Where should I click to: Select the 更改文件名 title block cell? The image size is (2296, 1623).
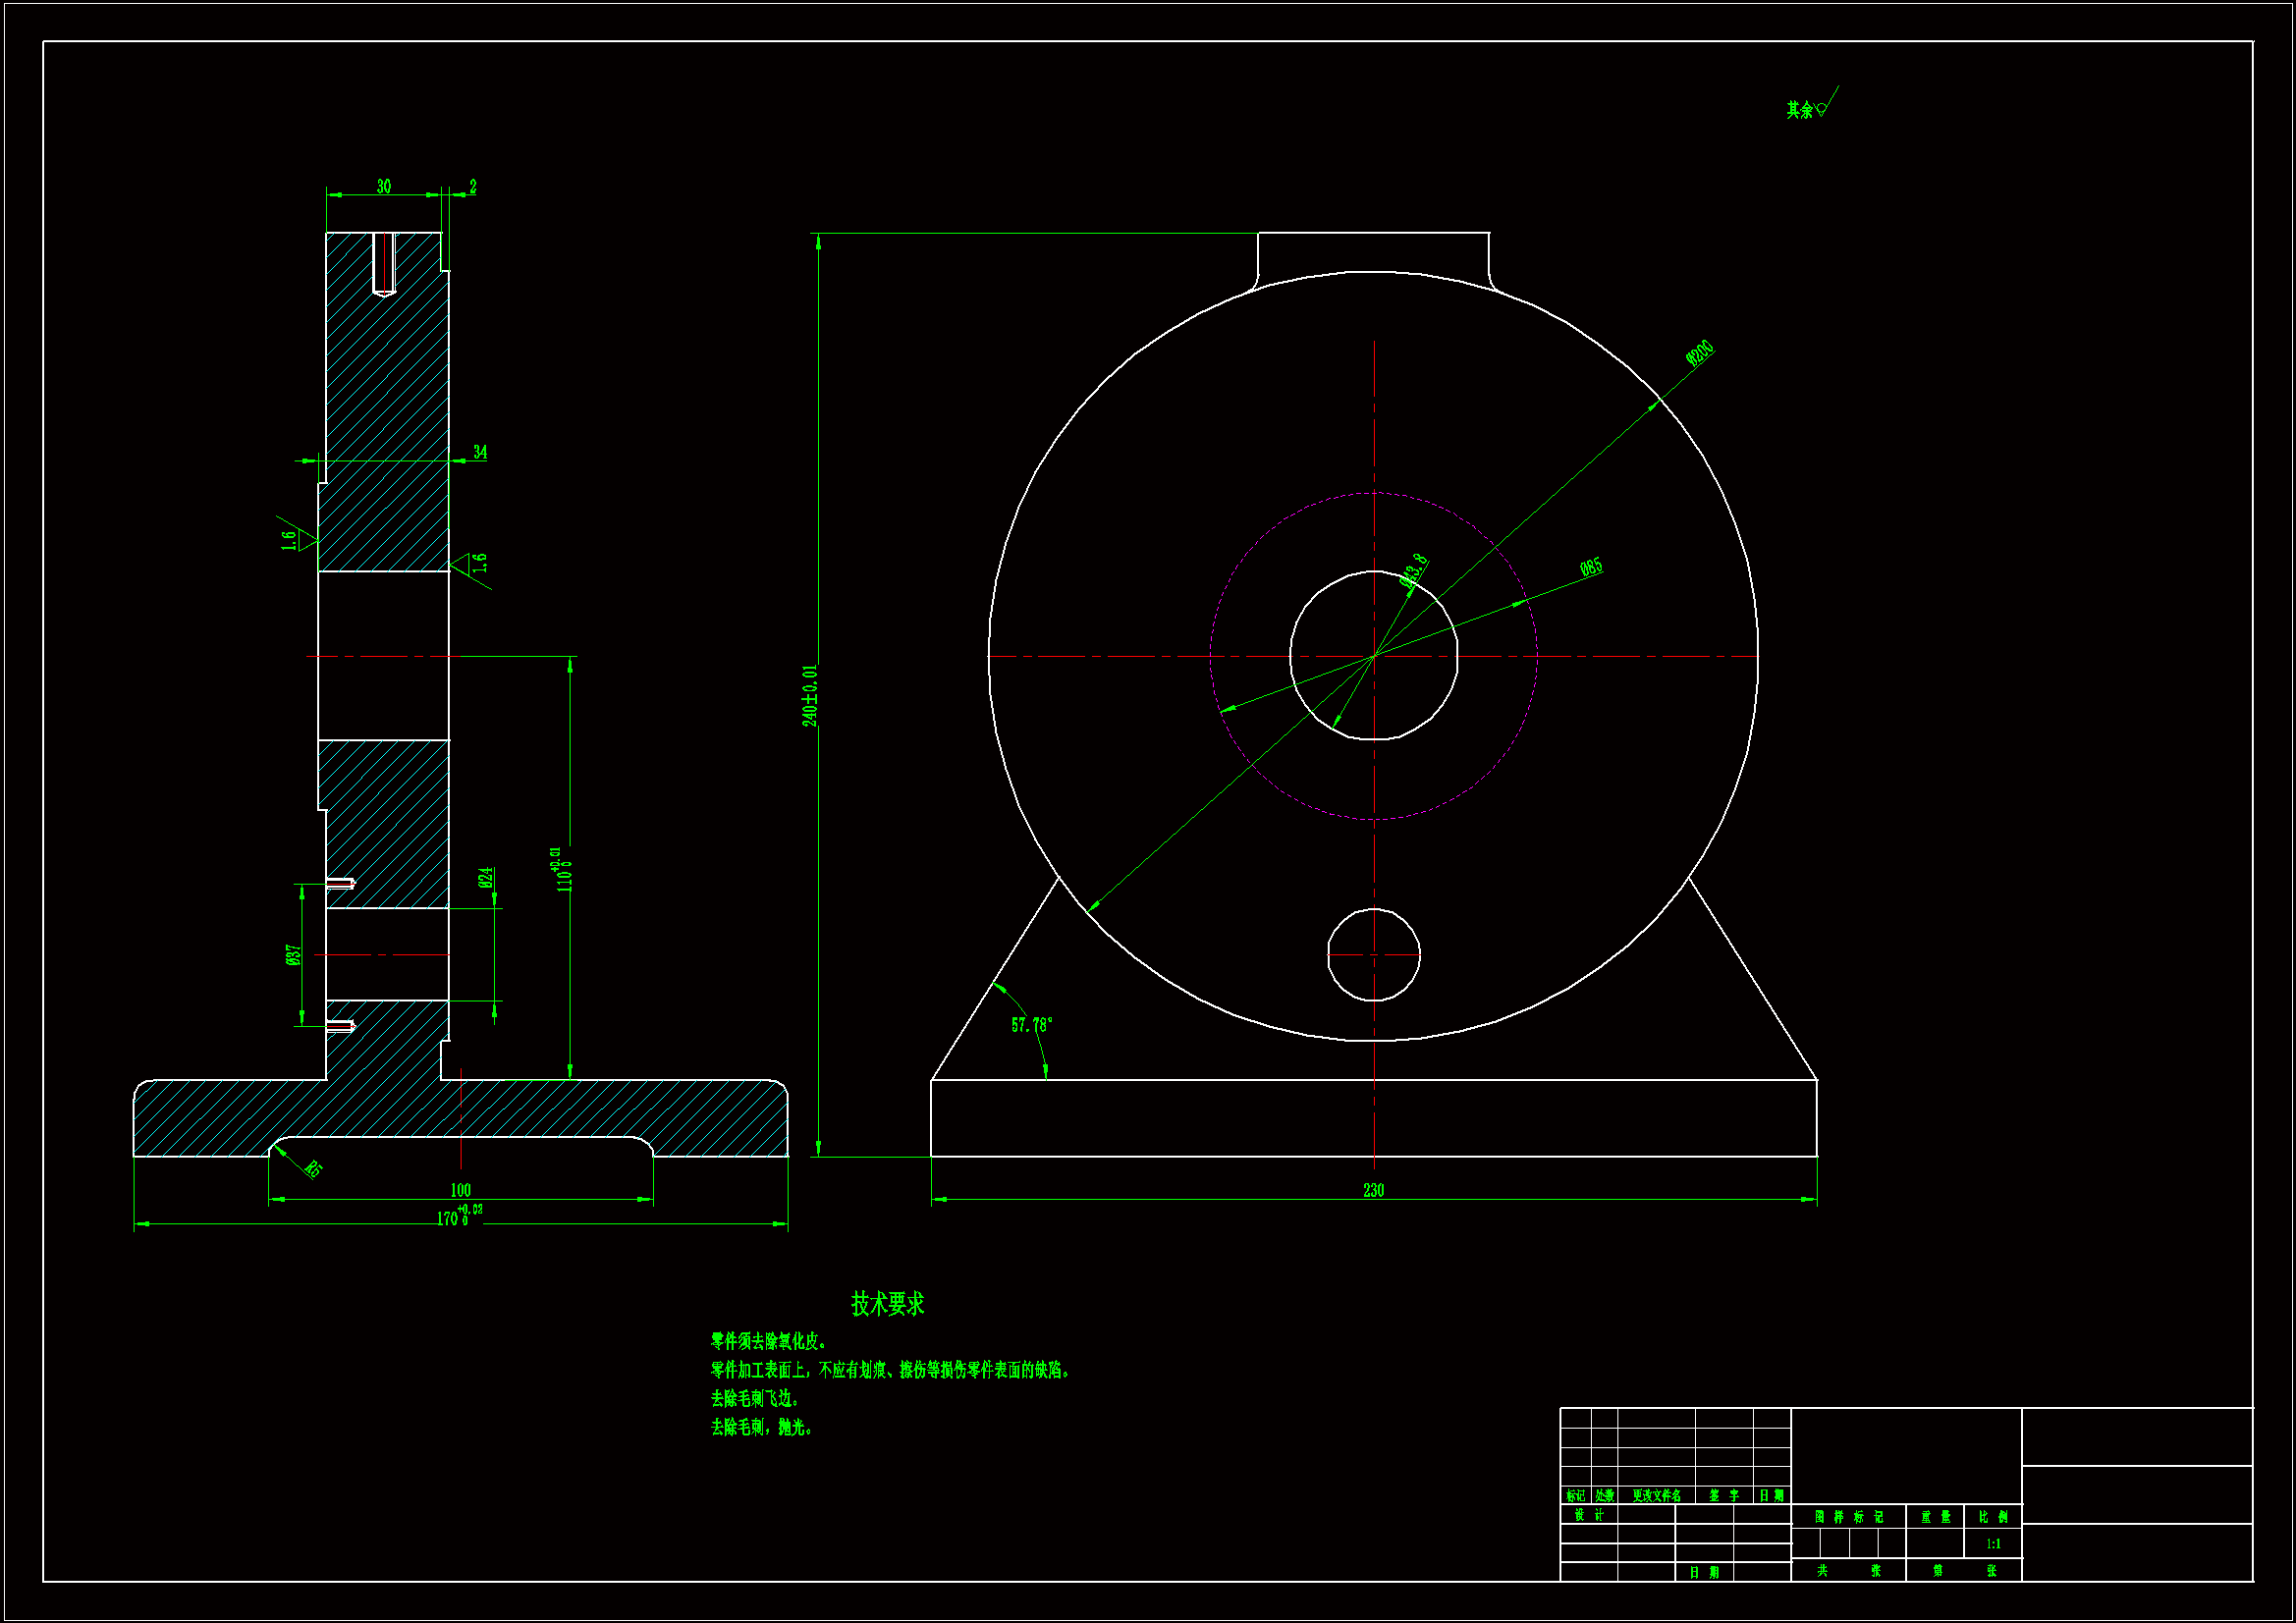1656,1496
